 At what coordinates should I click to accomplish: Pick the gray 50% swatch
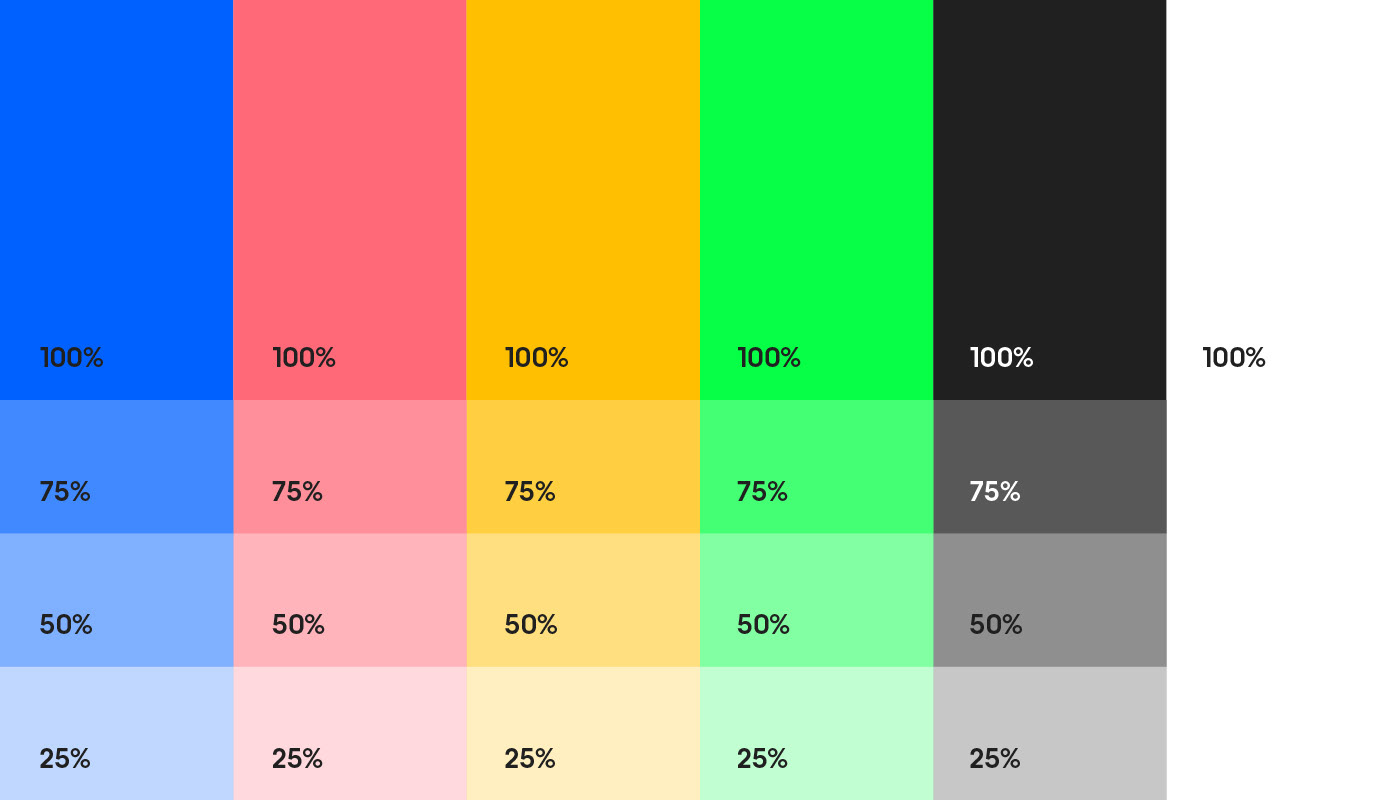pos(1050,600)
